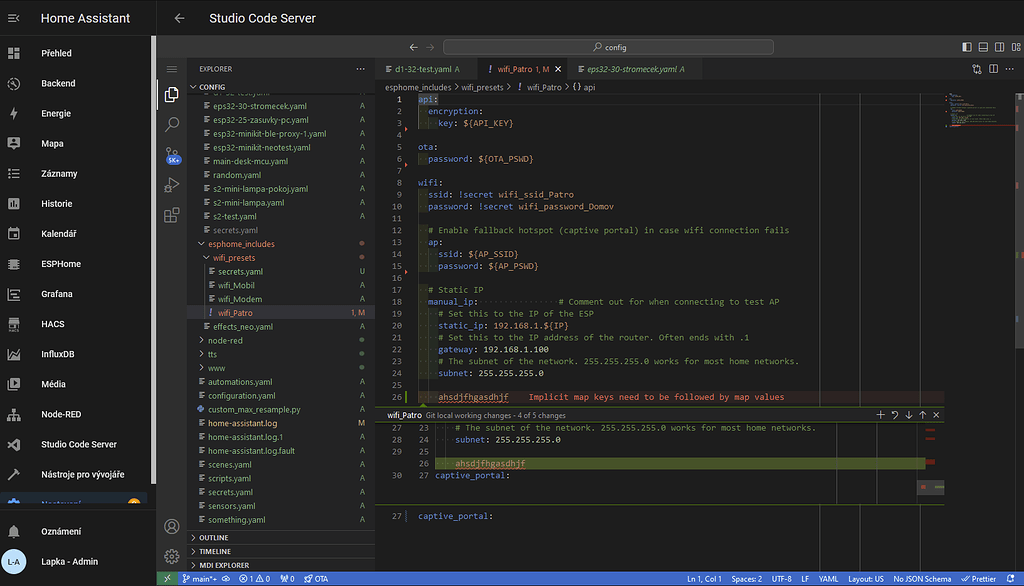Click esphome_includes in the breadcrumb
The width and height of the screenshot is (1024, 586).
pyautogui.click(x=418, y=87)
